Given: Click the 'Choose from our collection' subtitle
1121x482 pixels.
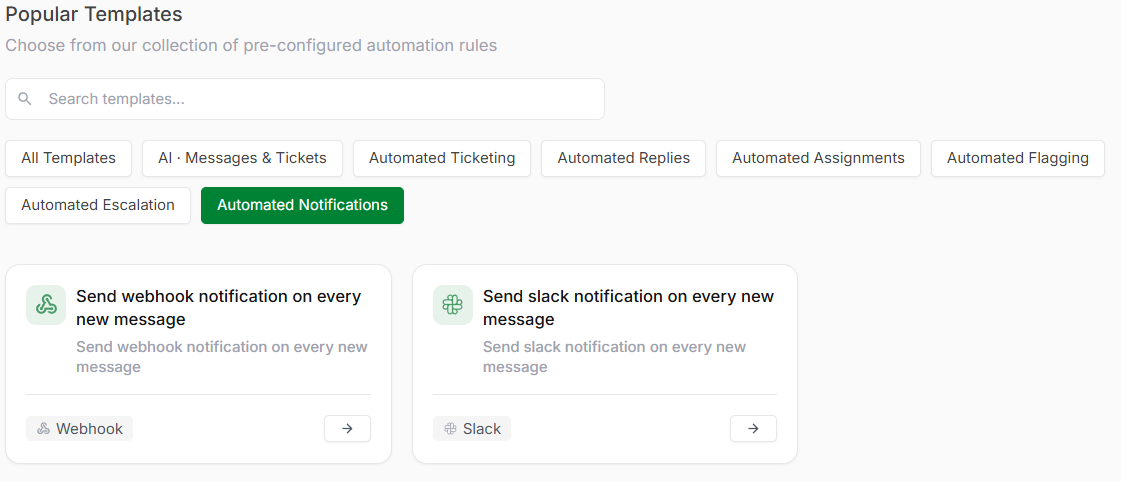Looking at the screenshot, I should (x=251, y=46).
